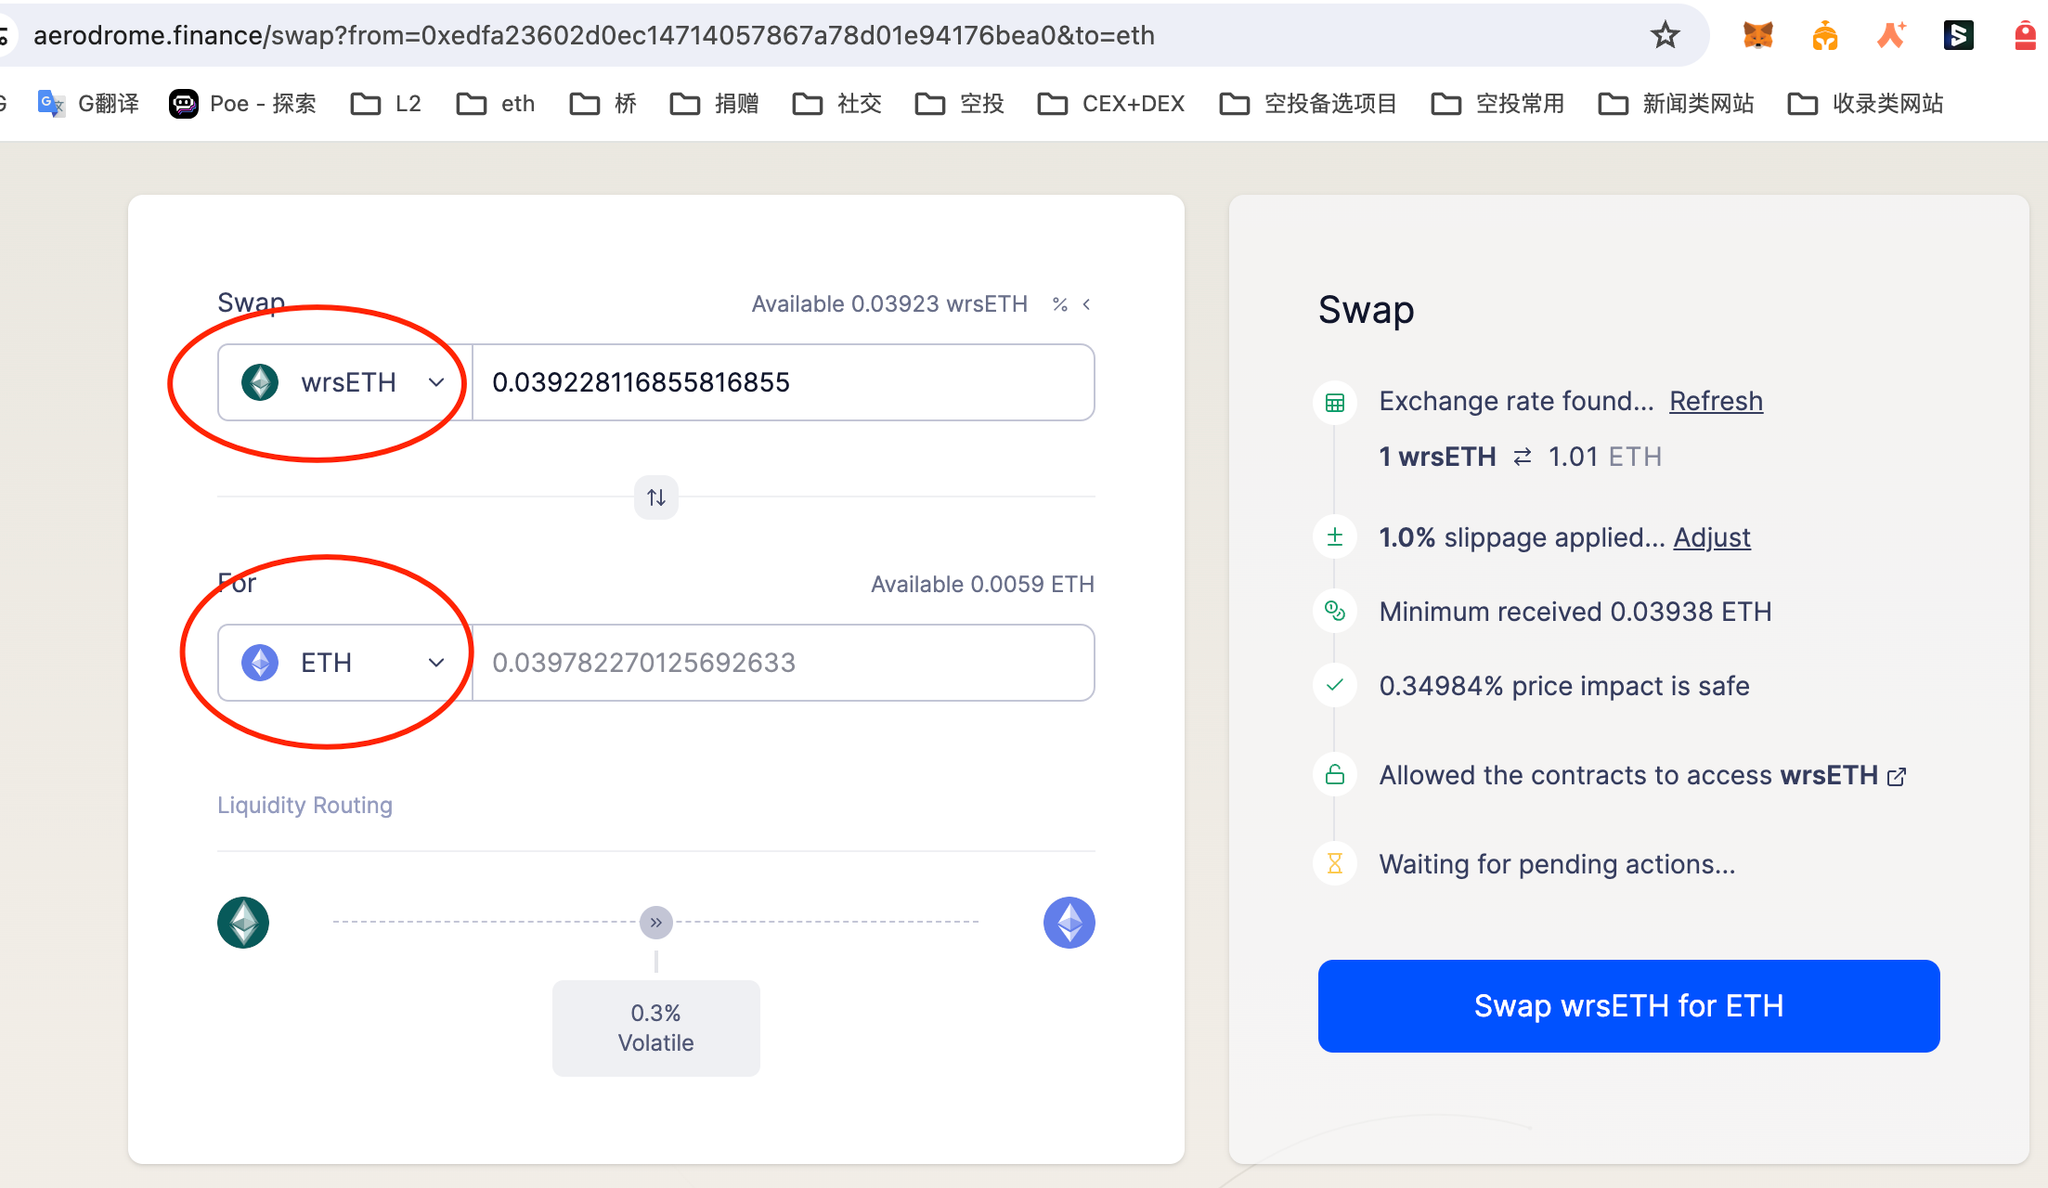This screenshot has width=2048, height=1188.
Task: Collapse the available balance chevron
Action: [x=1087, y=304]
